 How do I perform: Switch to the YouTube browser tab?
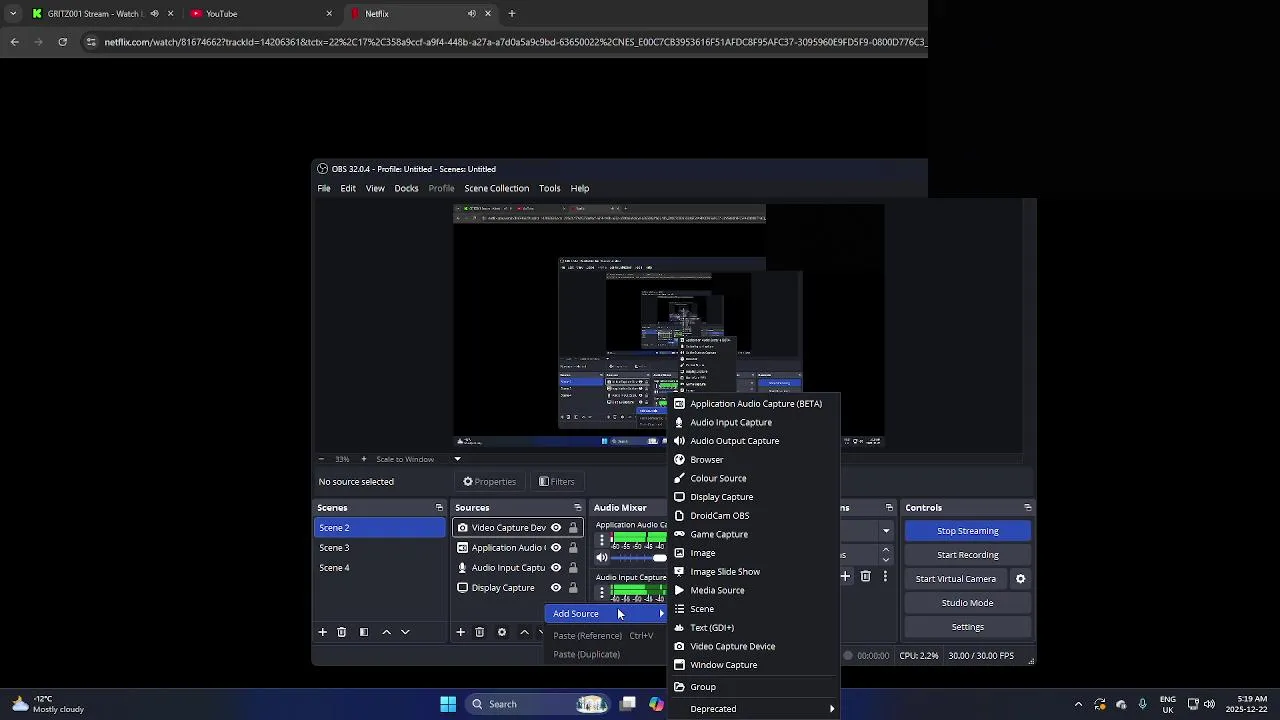tap(260, 14)
